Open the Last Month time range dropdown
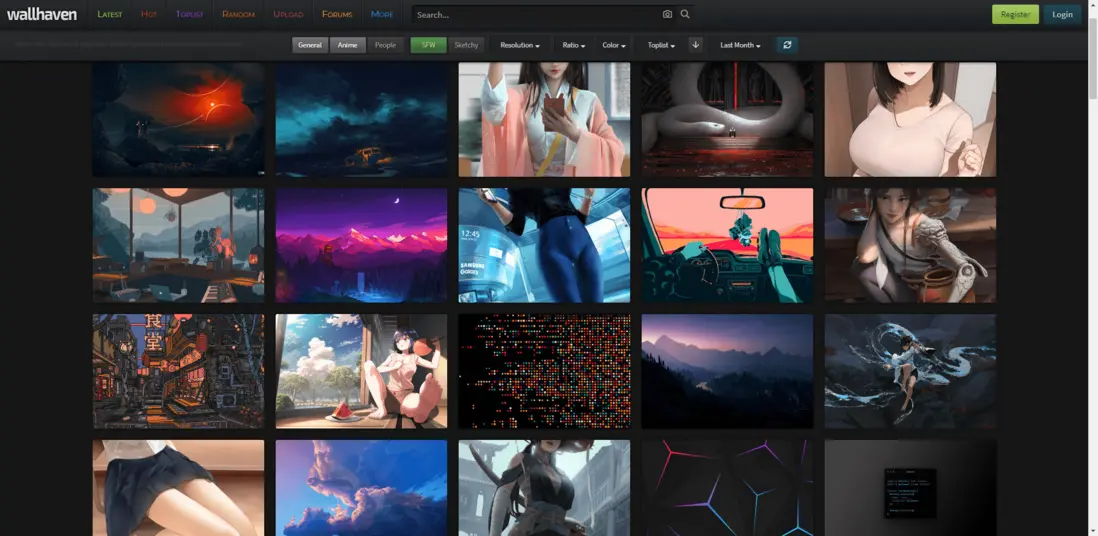Screen dimensions: 1098x536 (740, 45)
